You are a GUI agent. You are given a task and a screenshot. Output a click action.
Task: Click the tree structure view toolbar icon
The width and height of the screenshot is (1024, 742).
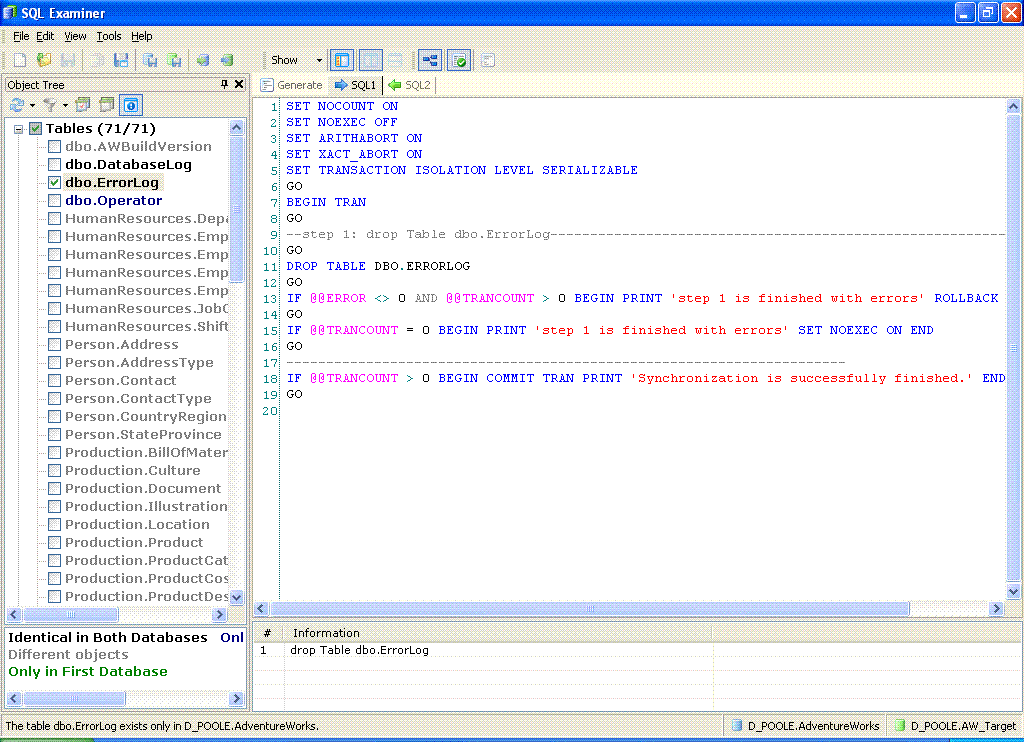(x=430, y=60)
